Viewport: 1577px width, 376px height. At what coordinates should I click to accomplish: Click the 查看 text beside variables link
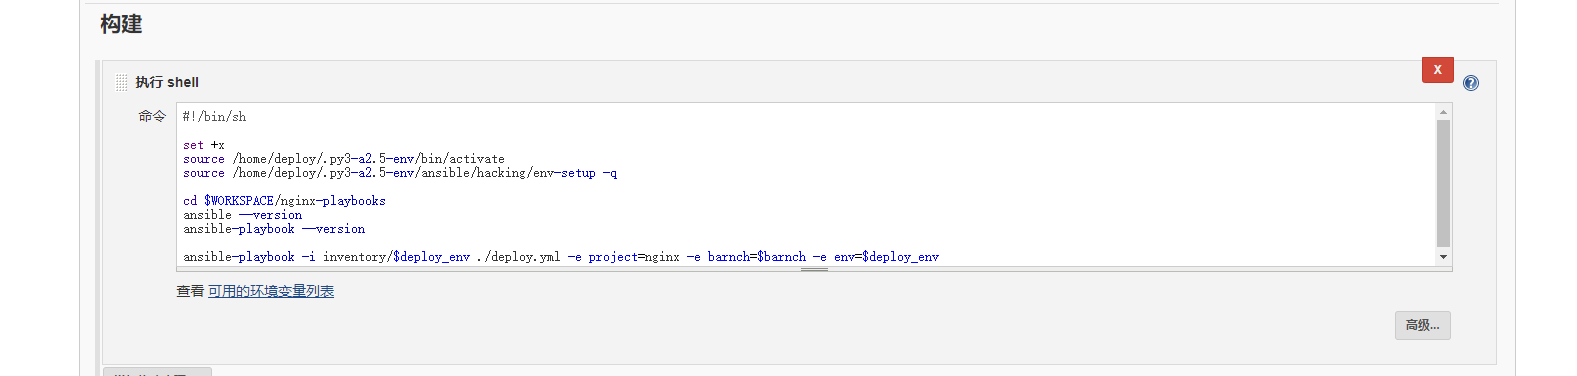(190, 291)
